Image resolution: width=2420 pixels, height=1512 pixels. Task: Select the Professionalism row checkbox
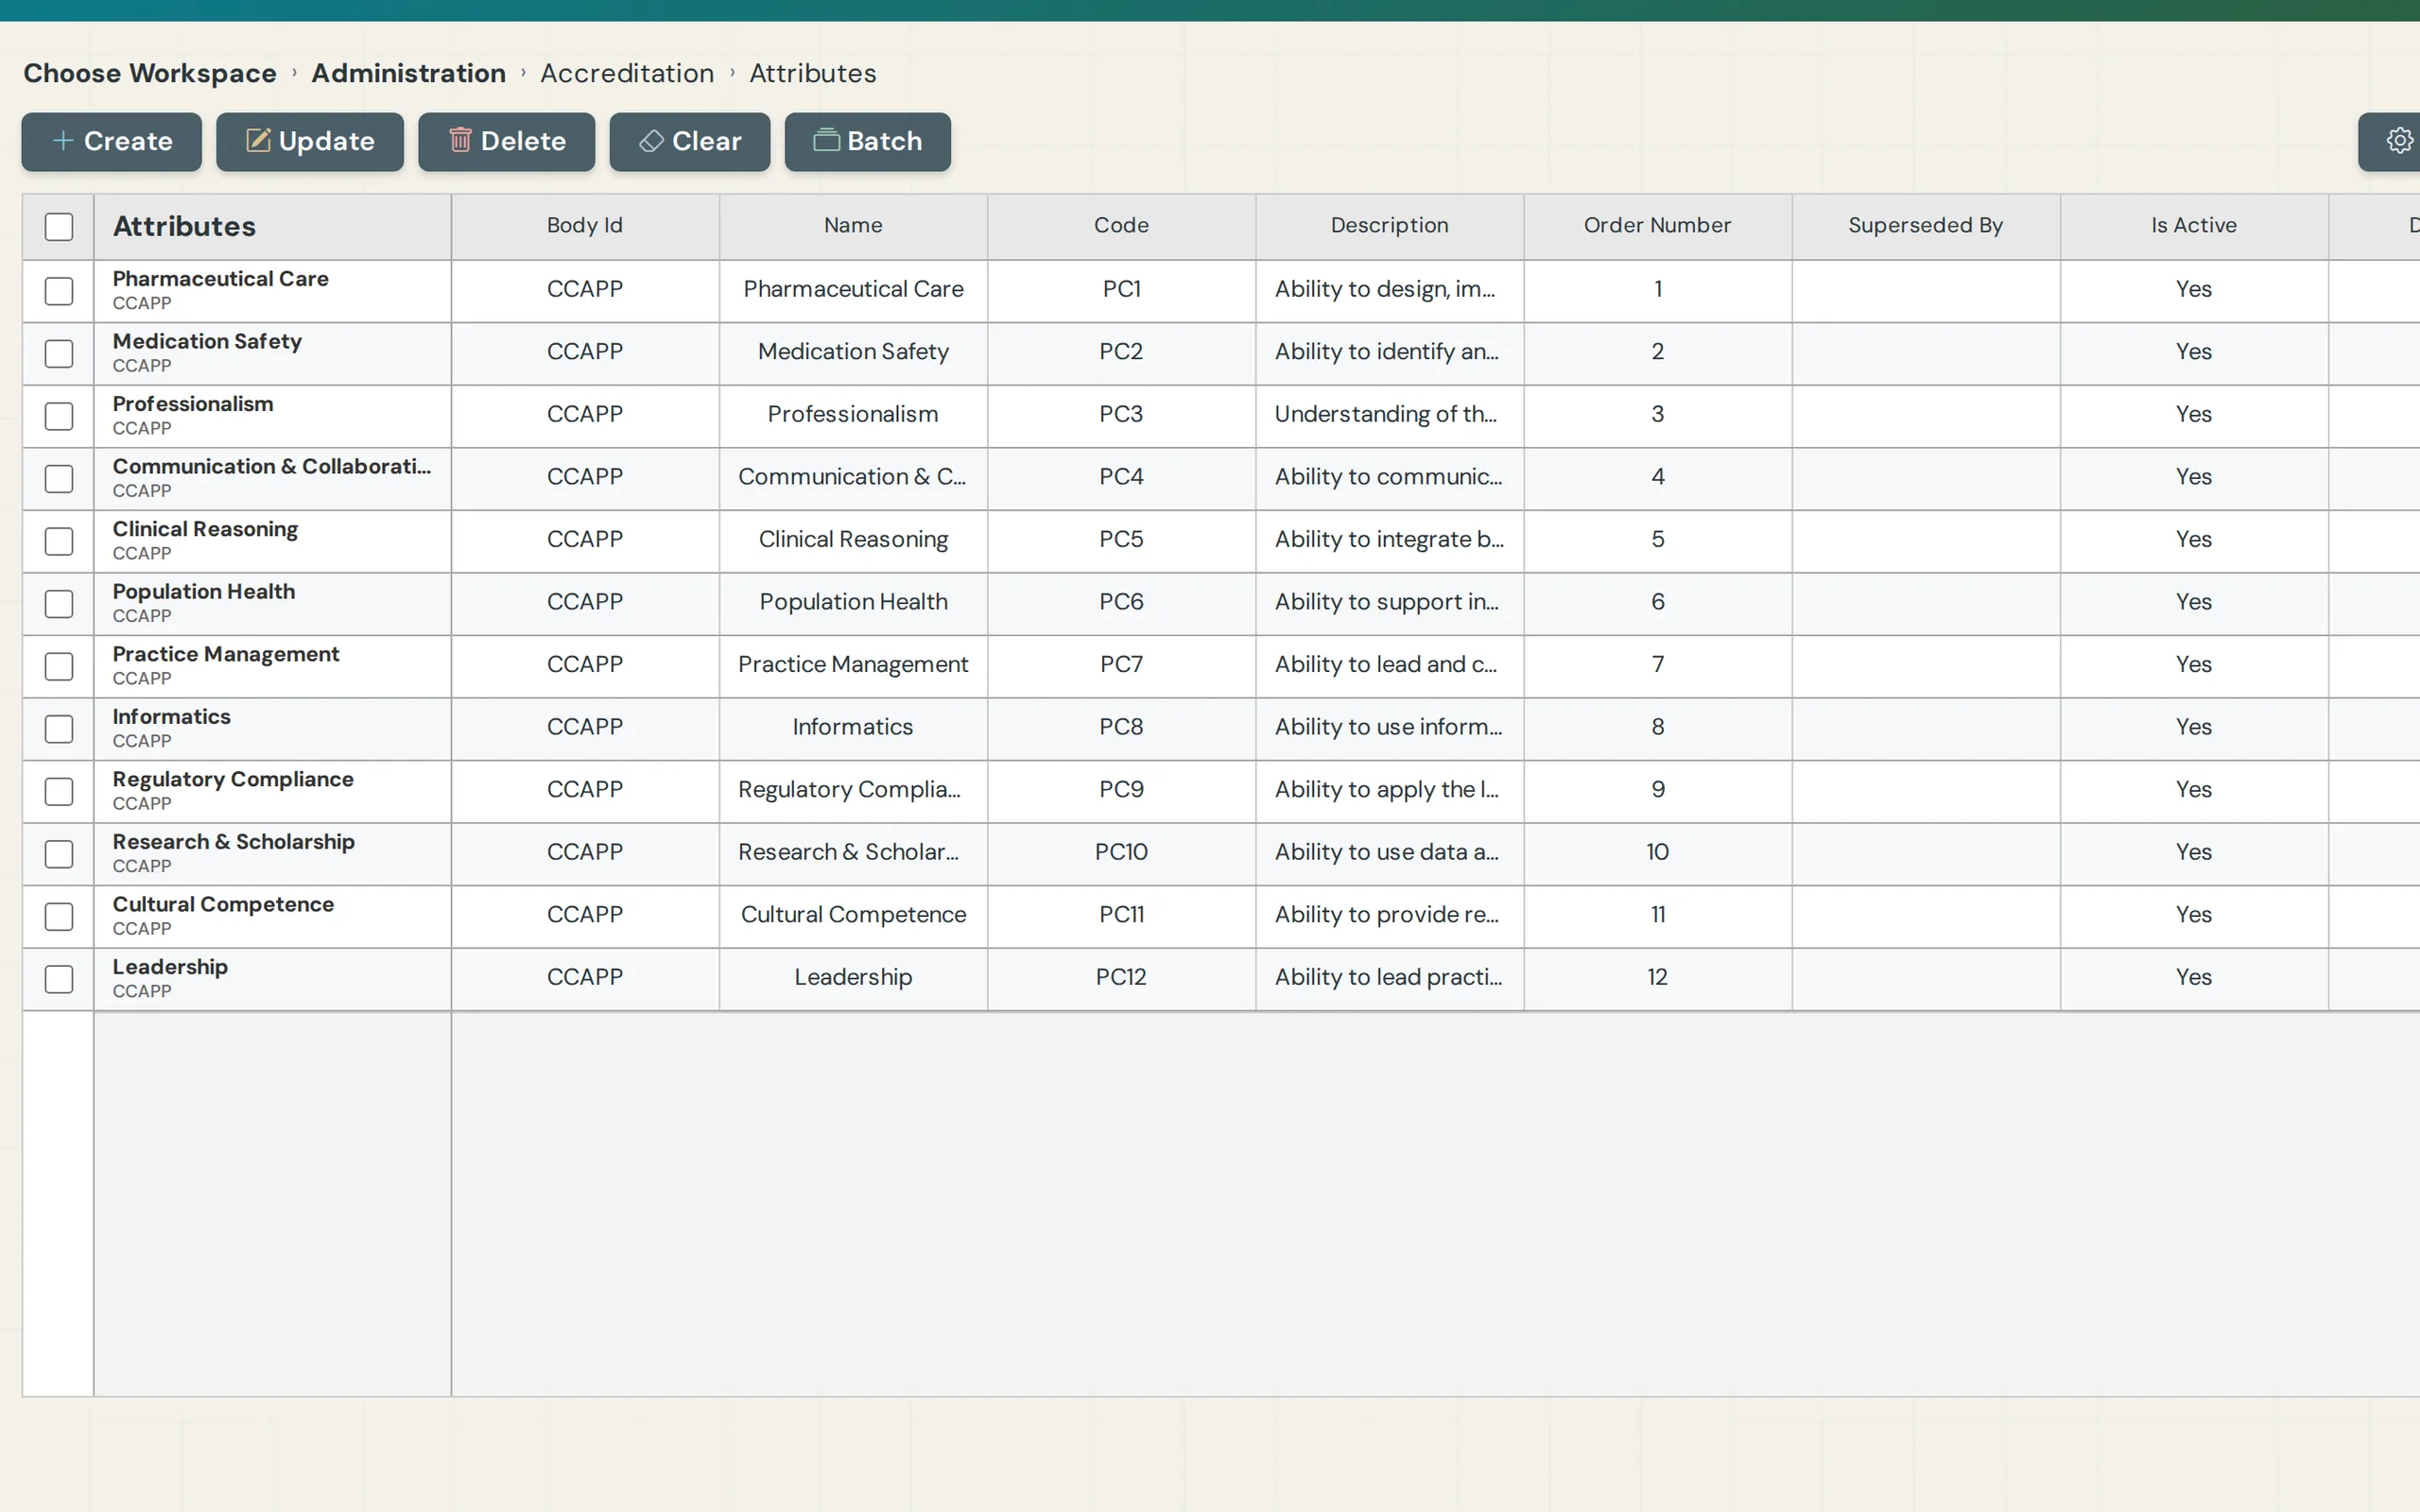(x=59, y=416)
